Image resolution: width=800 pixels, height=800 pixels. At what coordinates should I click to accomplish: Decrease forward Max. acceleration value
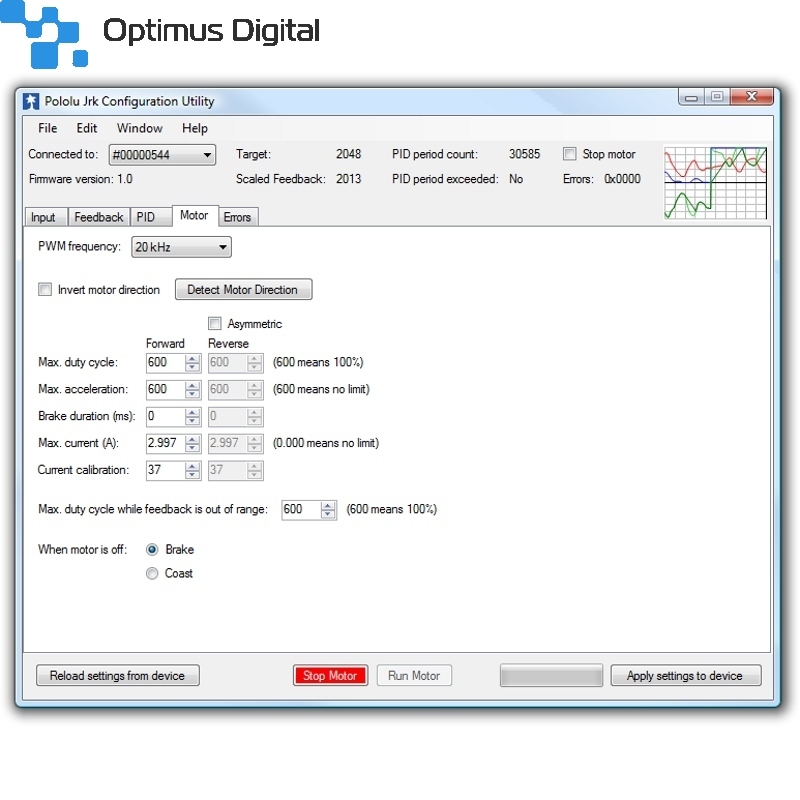(x=192, y=394)
